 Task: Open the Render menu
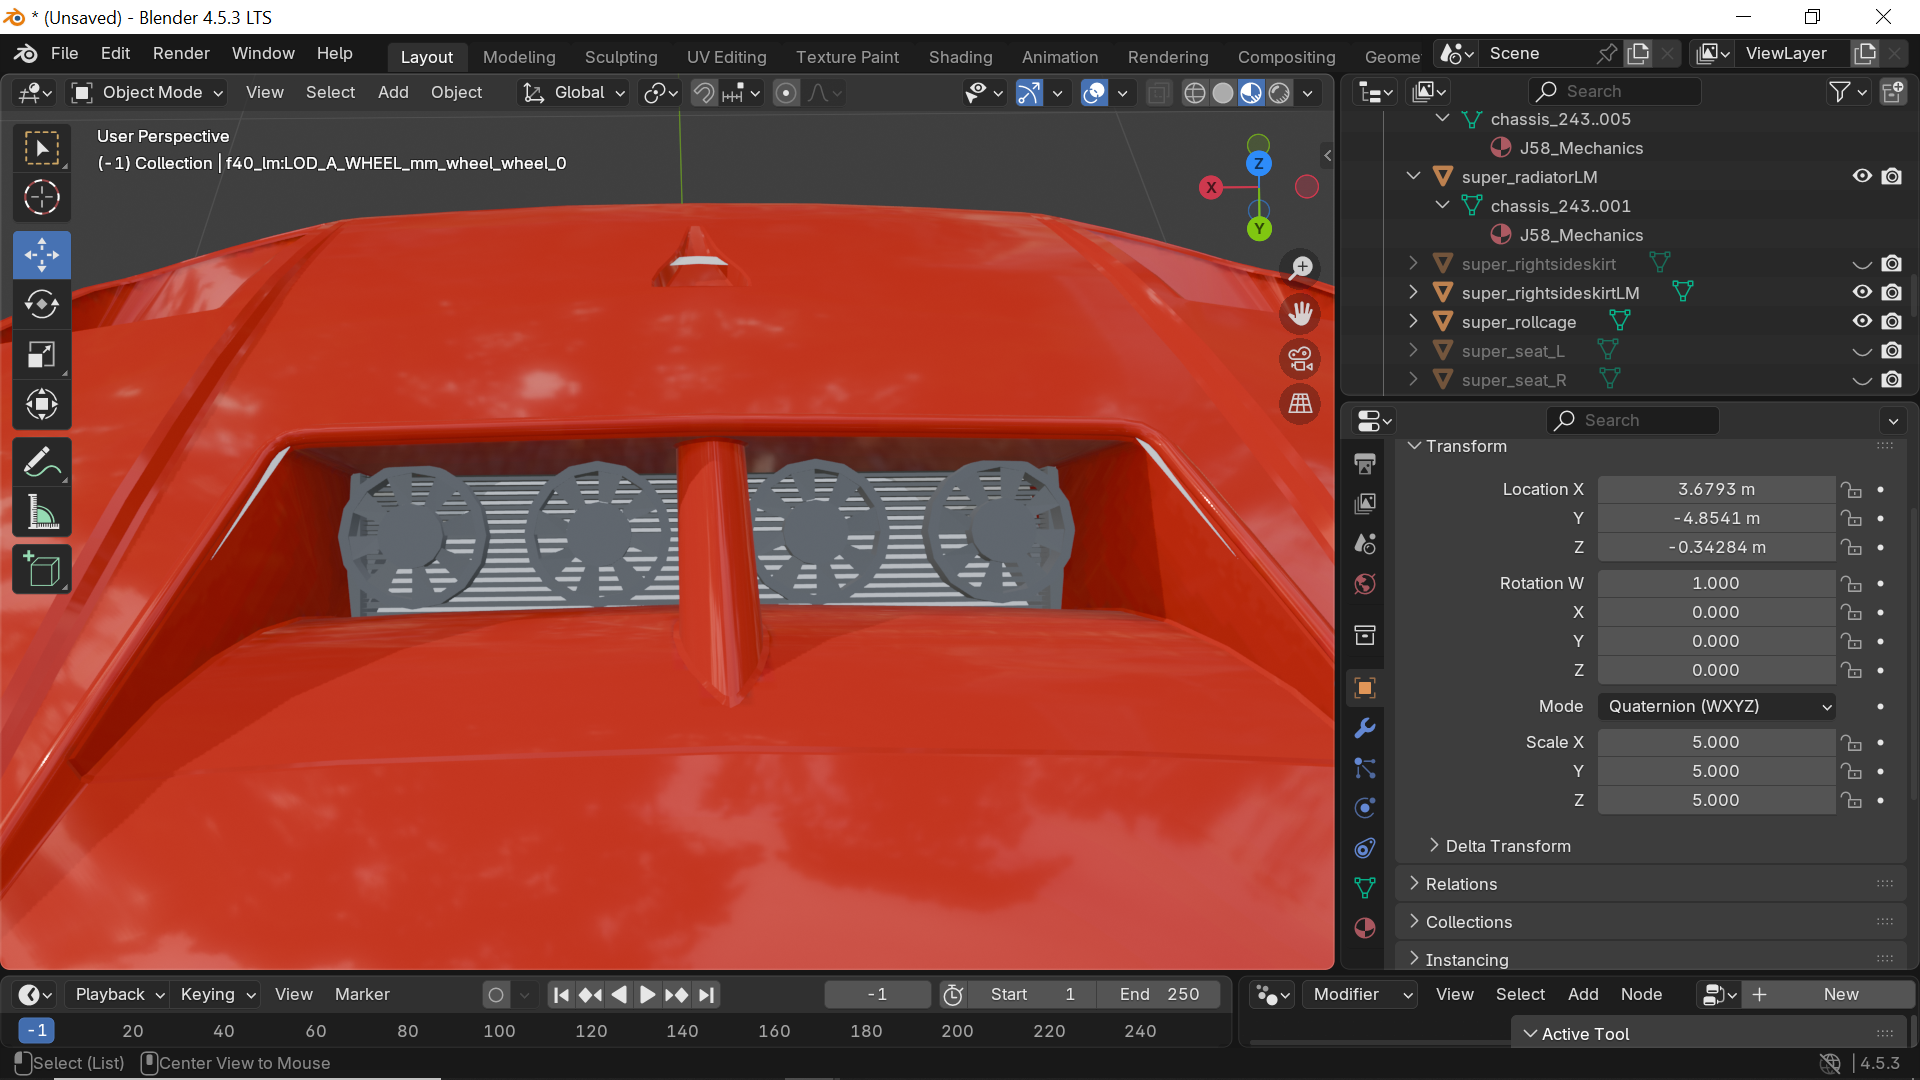[x=181, y=53]
